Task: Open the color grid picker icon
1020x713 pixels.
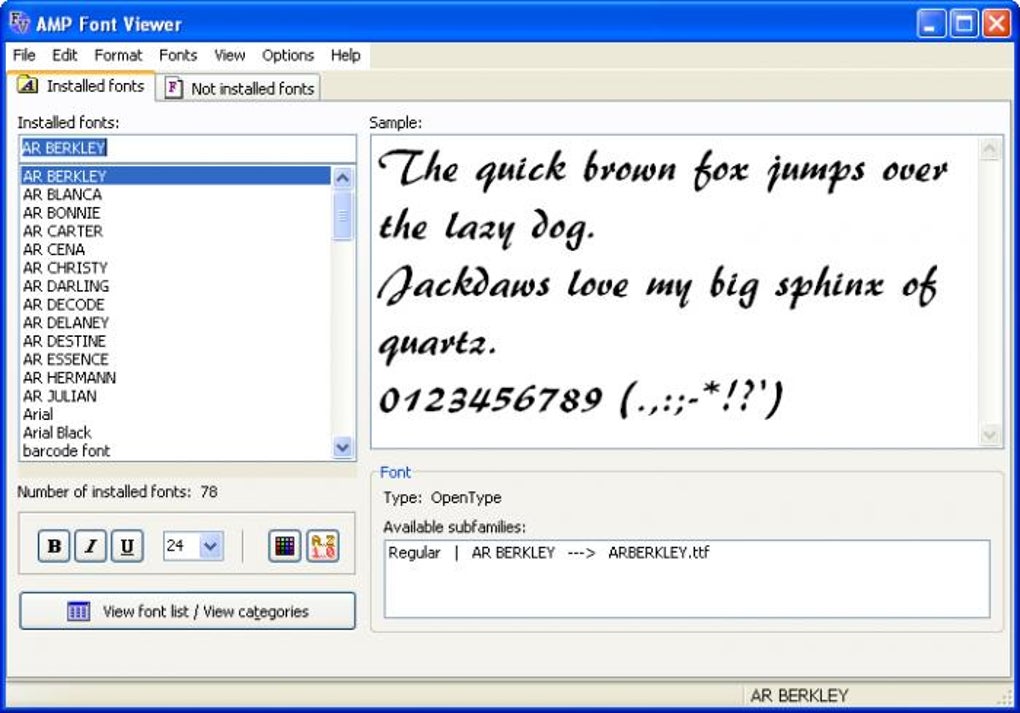Action: point(285,546)
